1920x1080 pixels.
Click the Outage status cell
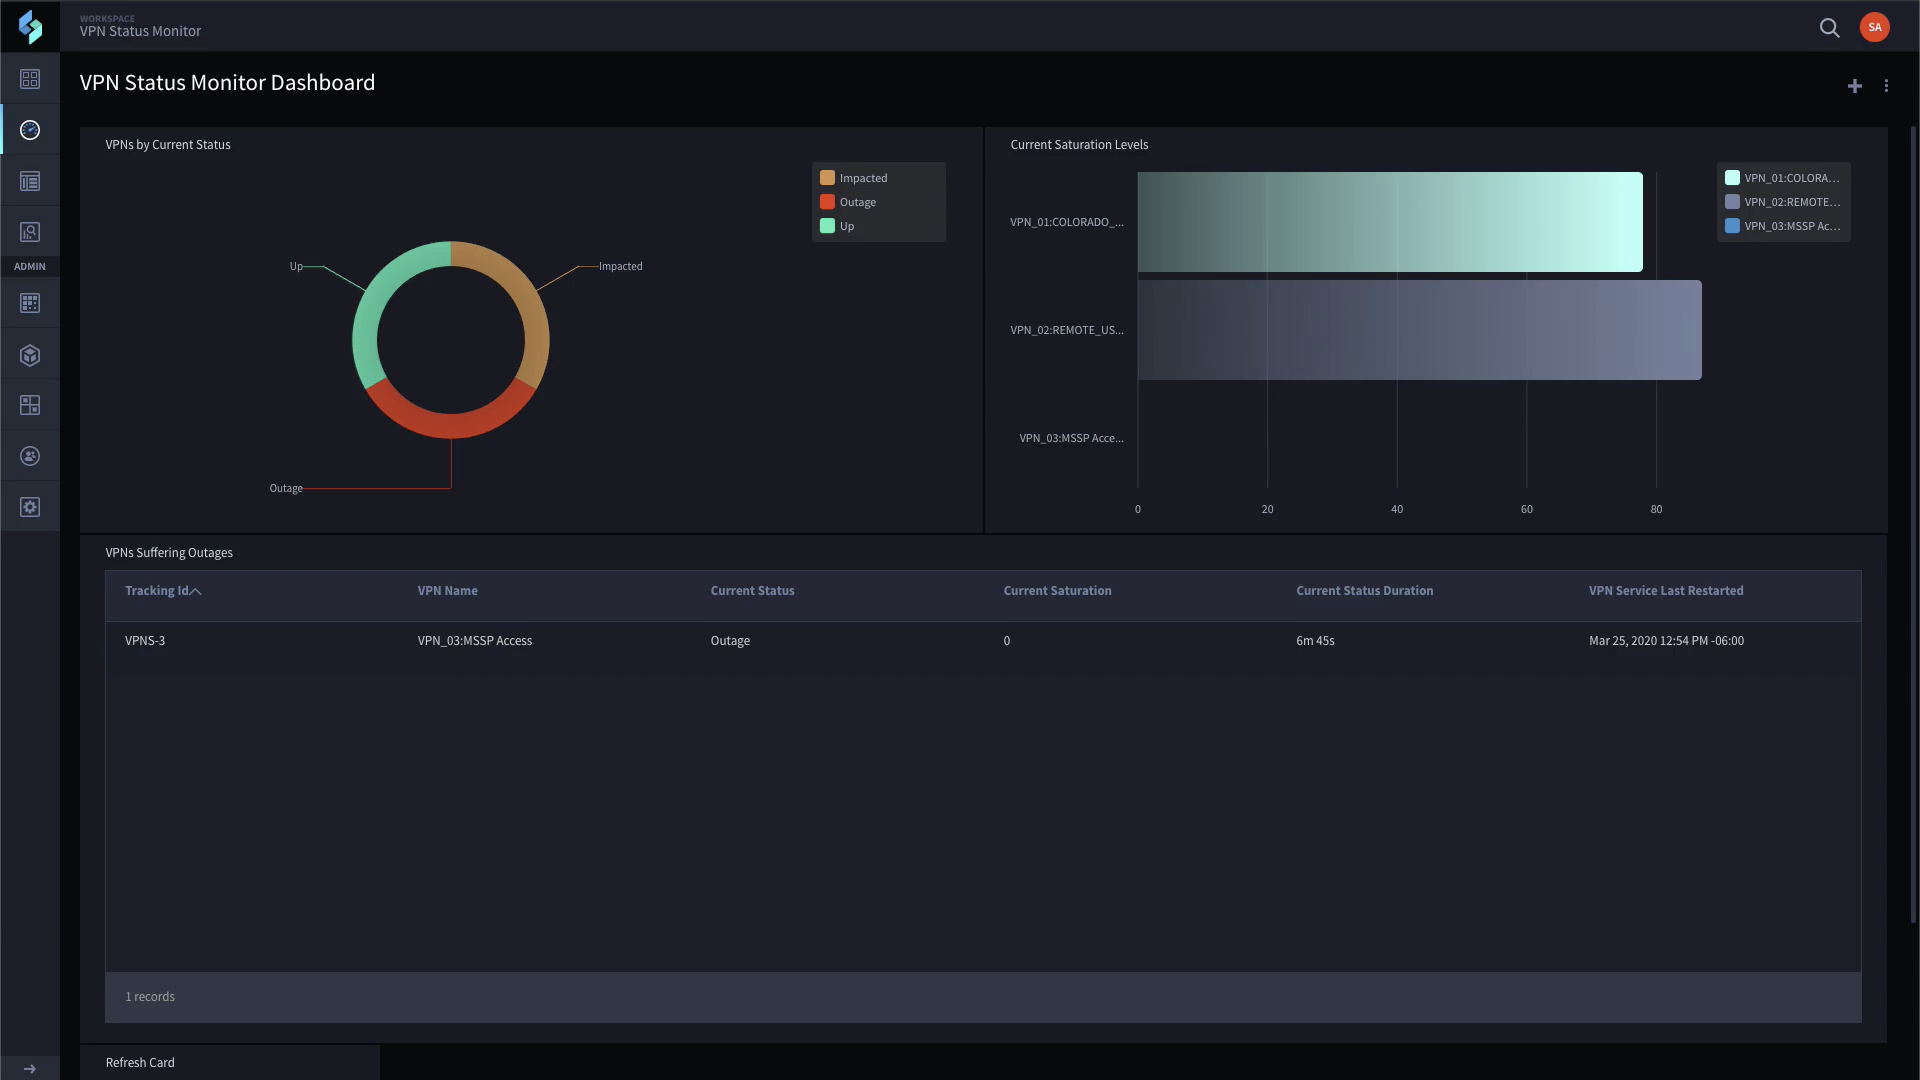730,641
